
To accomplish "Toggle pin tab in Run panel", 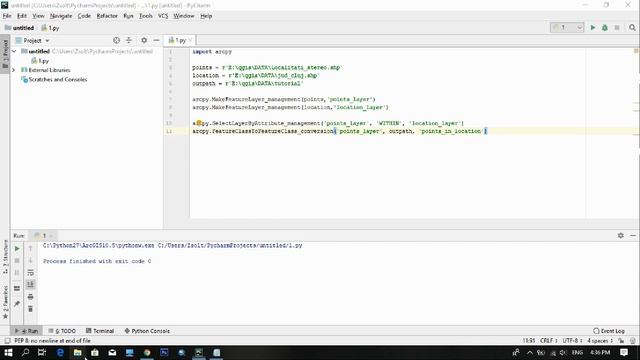I will pyautogui.click(x=17, y=304).
